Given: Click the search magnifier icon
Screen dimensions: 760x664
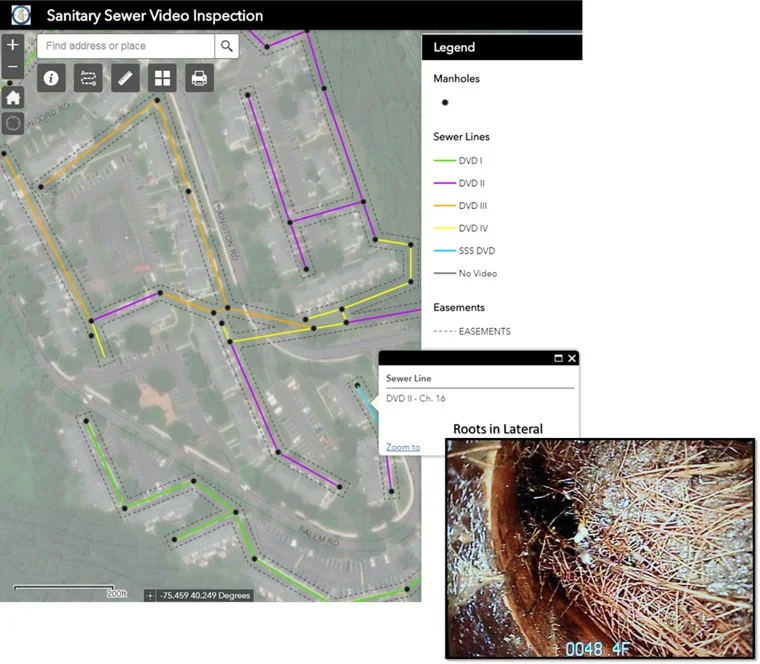Looking at the screenshot, I should 226,46.
